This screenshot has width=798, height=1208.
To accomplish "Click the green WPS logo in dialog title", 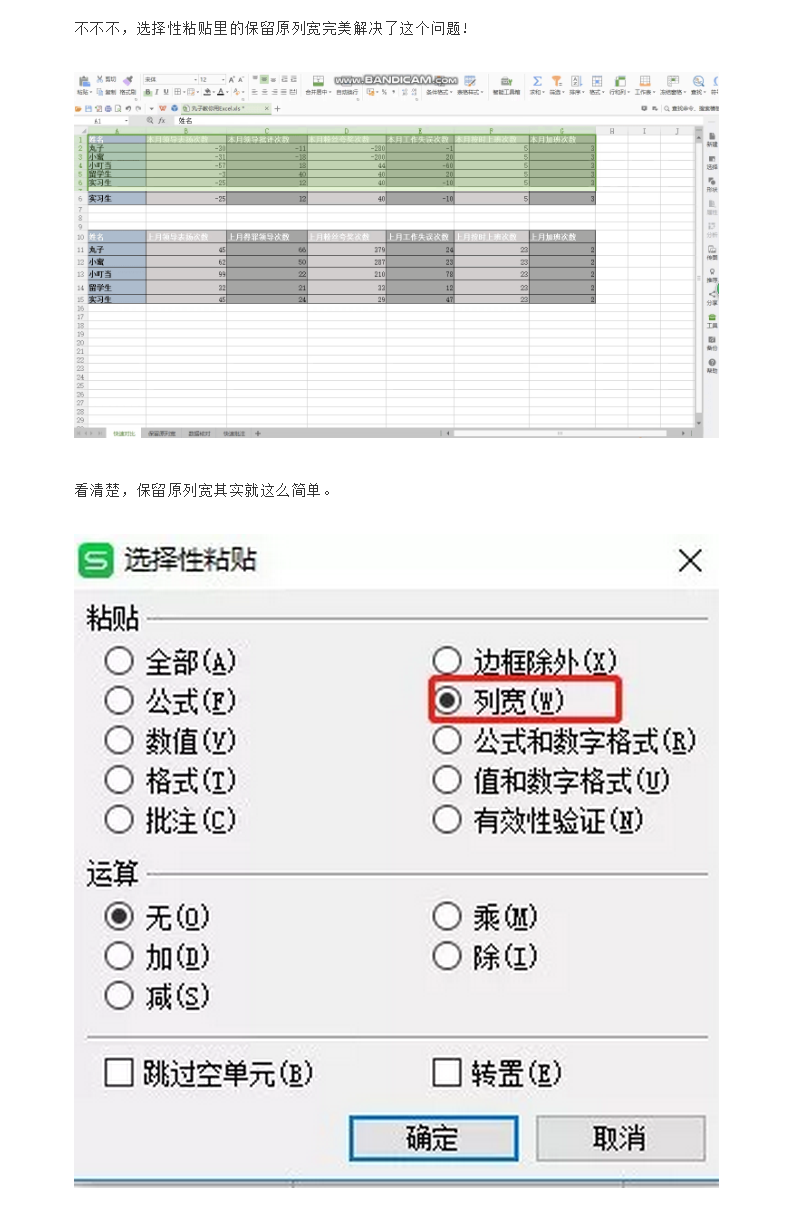I will coord(96,560).
